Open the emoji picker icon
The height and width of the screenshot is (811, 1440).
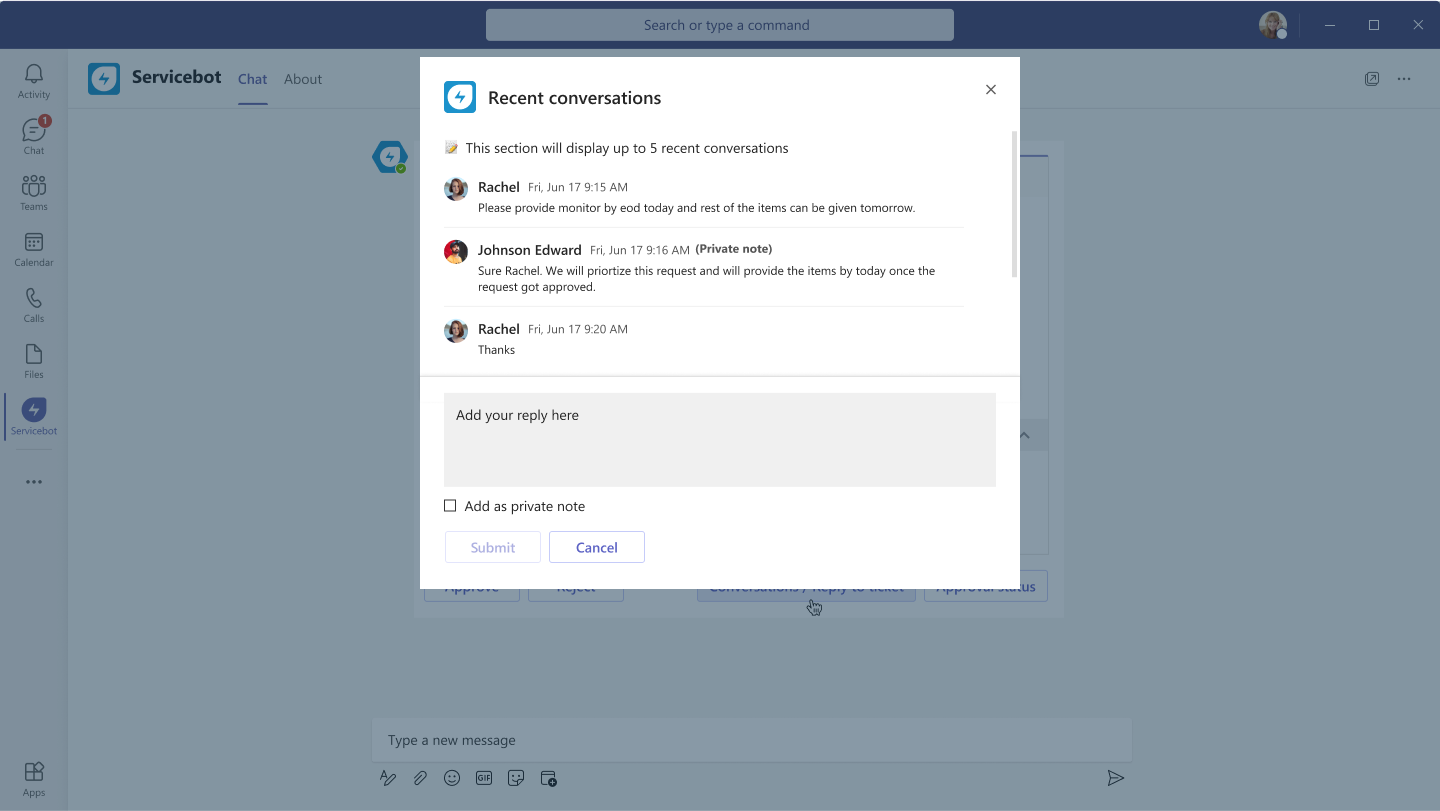[x=452, y=778]
